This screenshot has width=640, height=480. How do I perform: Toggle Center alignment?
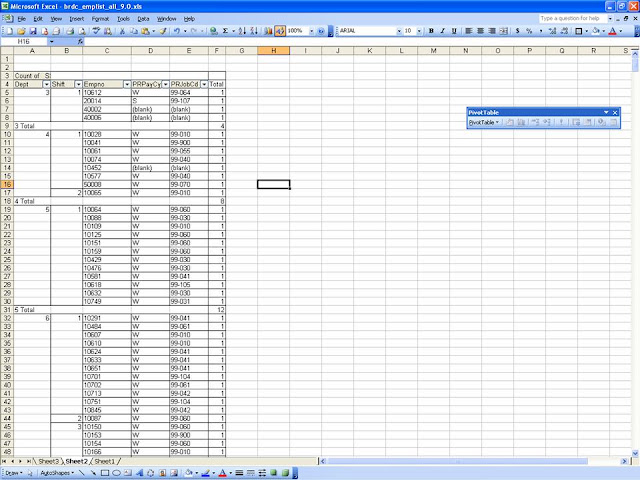[480, 31]
